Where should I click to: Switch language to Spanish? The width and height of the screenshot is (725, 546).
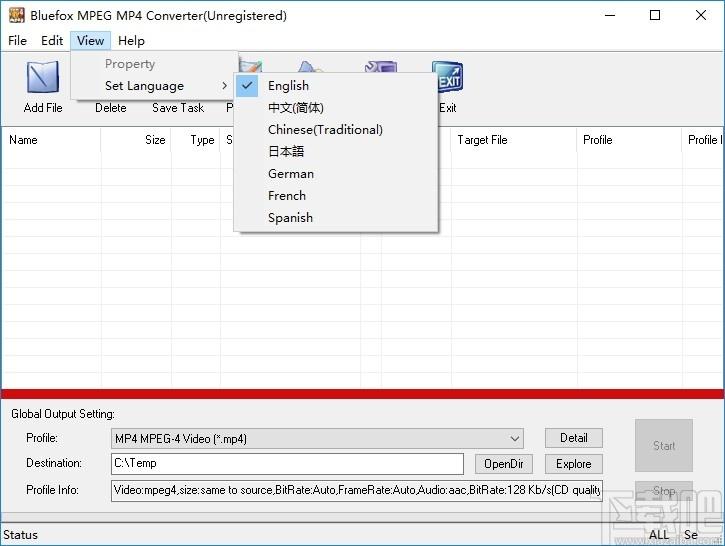point(336,218)
